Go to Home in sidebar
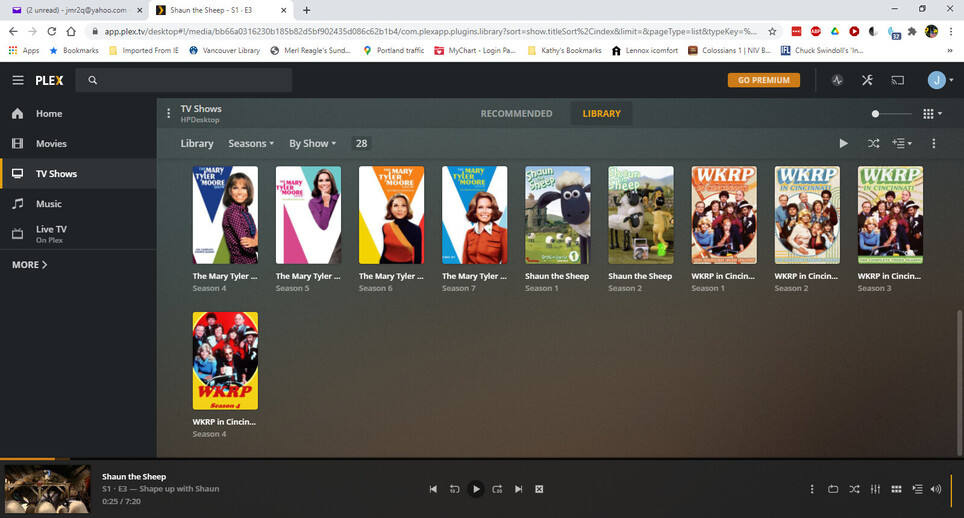 pyautogui.click(x=78, y=114)
